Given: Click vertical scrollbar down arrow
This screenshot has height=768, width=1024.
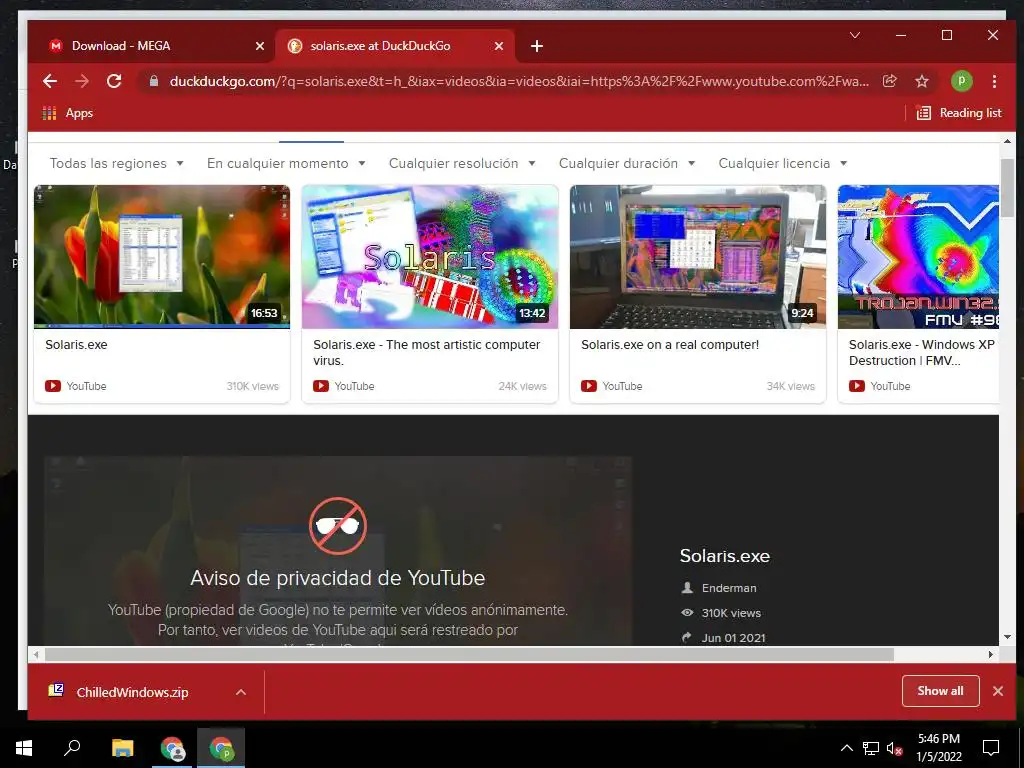Looking at the screenshot, I should (1006, 637).
